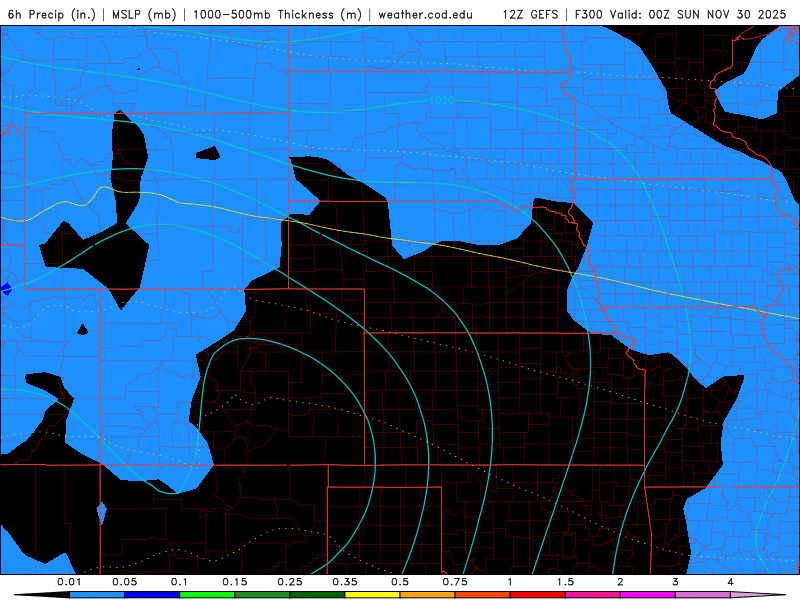Click the 'Valid: 00Z SUN NOV 30 2025' text

697,14
